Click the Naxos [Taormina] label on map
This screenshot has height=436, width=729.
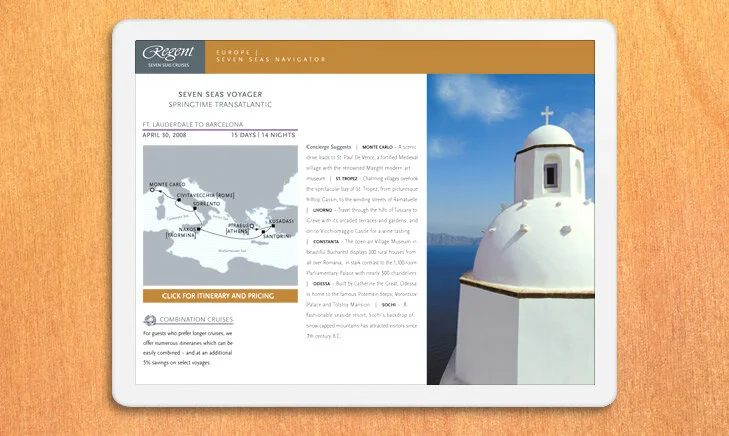click(181, 232)
